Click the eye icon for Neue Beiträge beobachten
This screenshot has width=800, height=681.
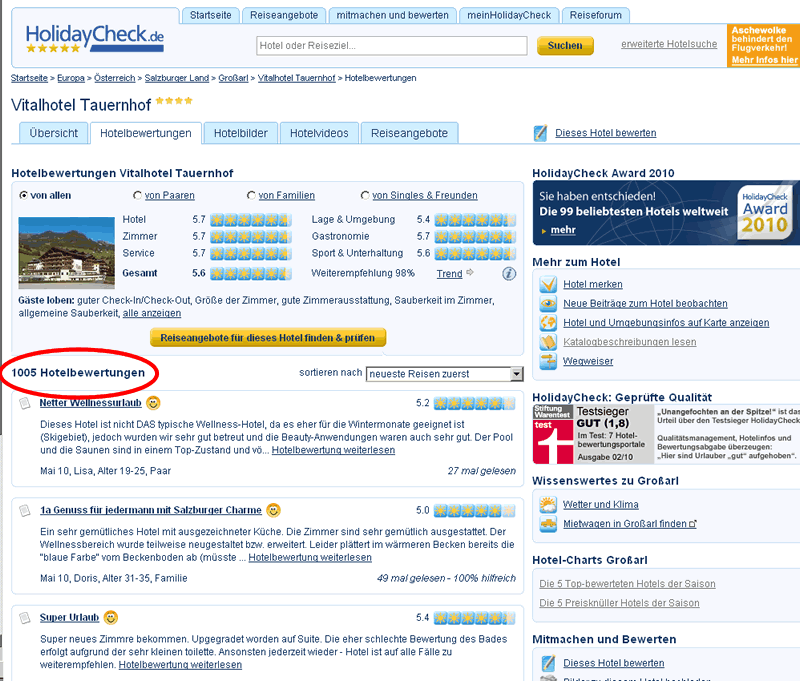tap(548, 304)
